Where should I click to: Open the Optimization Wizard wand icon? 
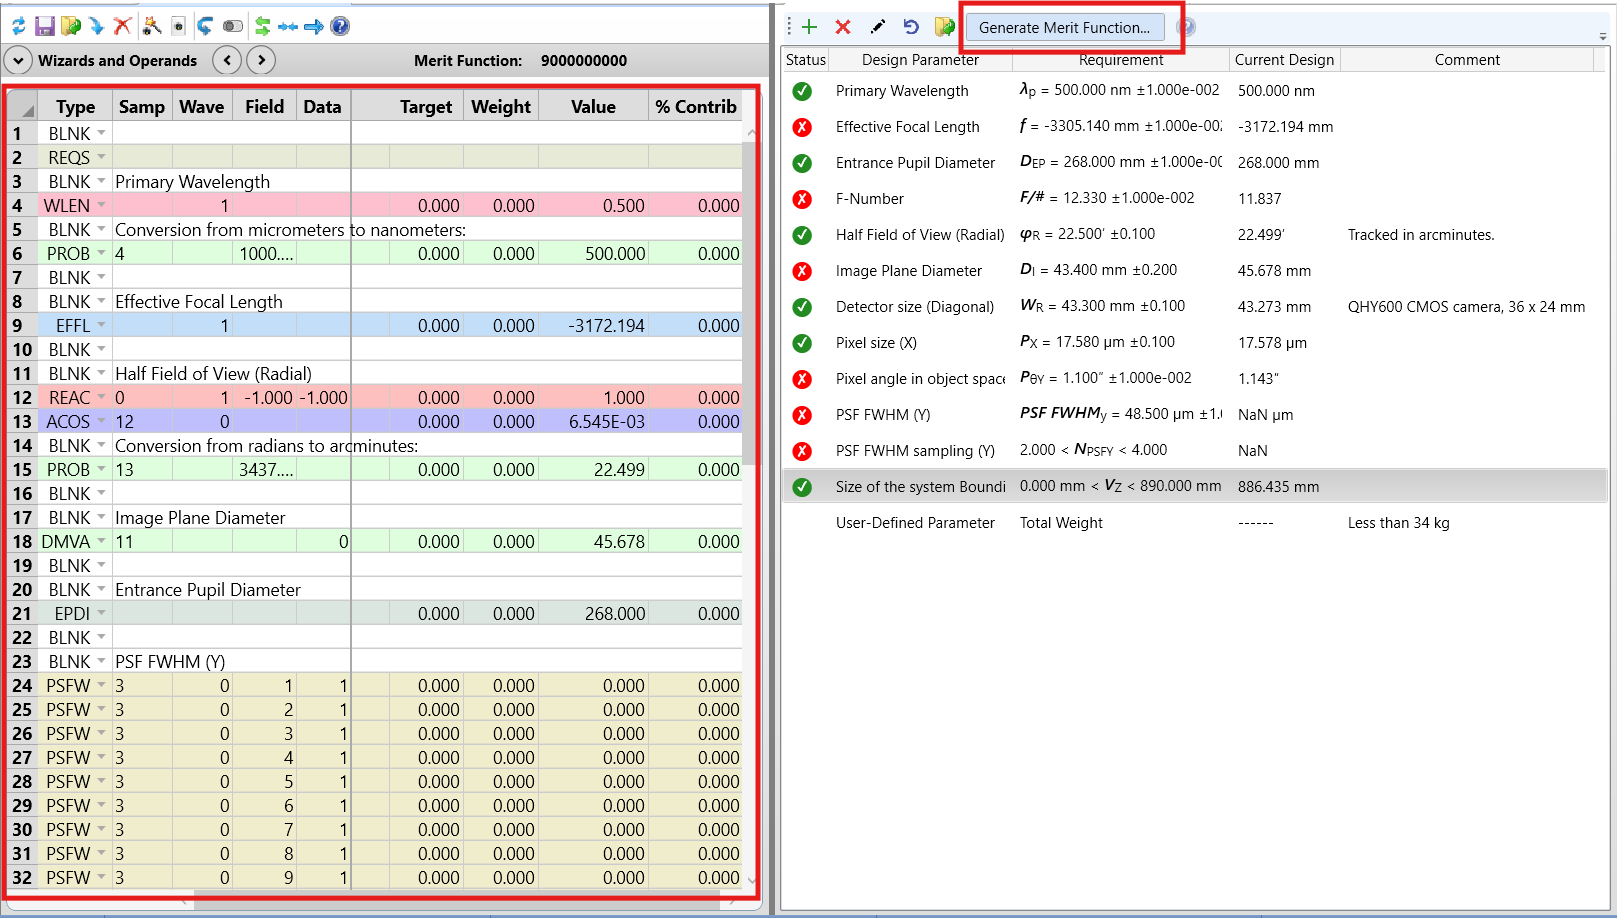point(152,26)
